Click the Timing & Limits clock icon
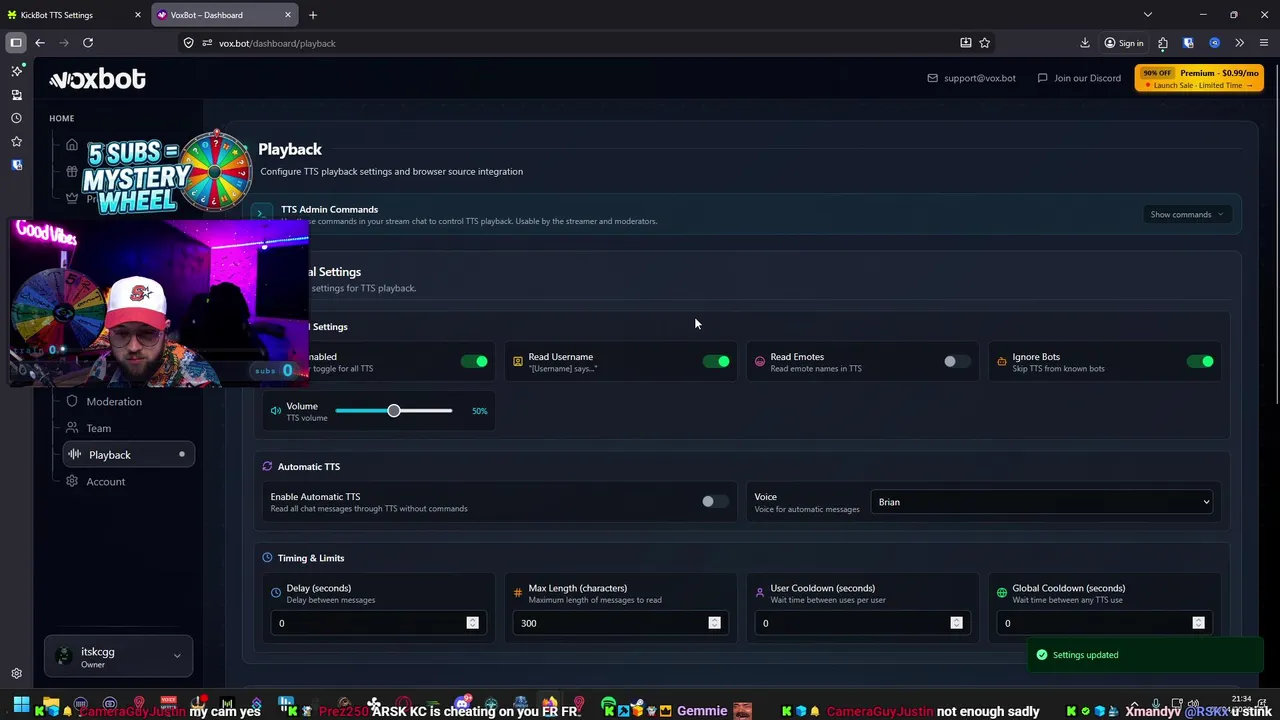1280x720 pixels. tap(267, 558)
